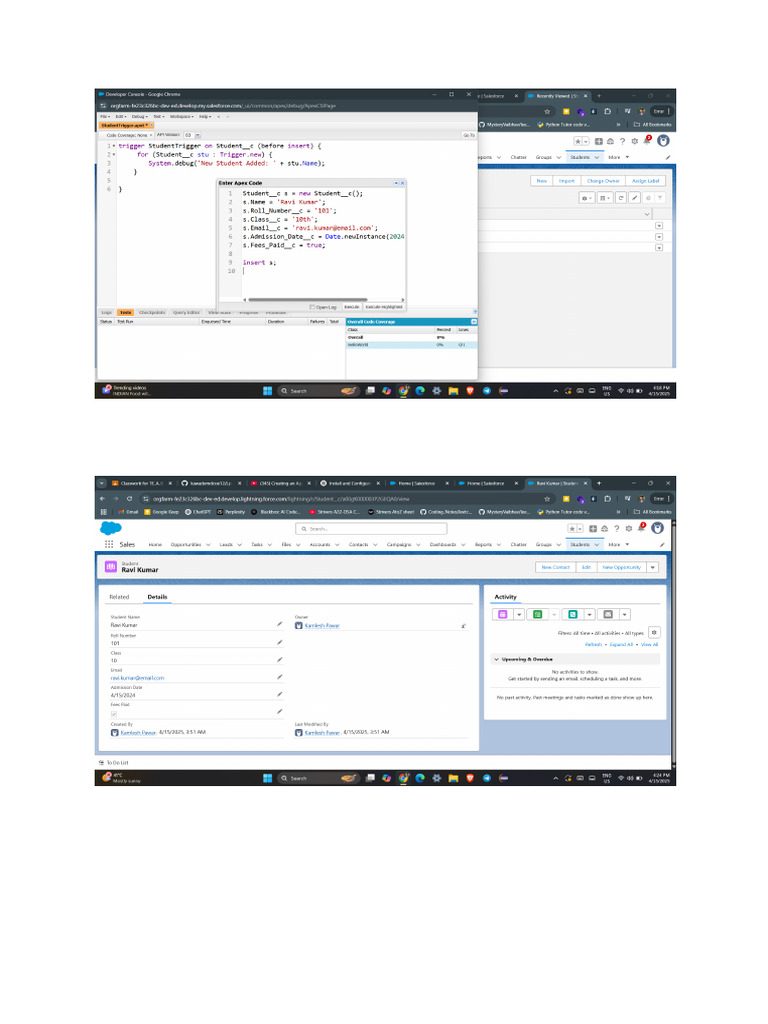The image size is (768, 1024).
Task: Edit Admission Date using its pencil icon
Action: pyautogui.click(x=280, y=695)
